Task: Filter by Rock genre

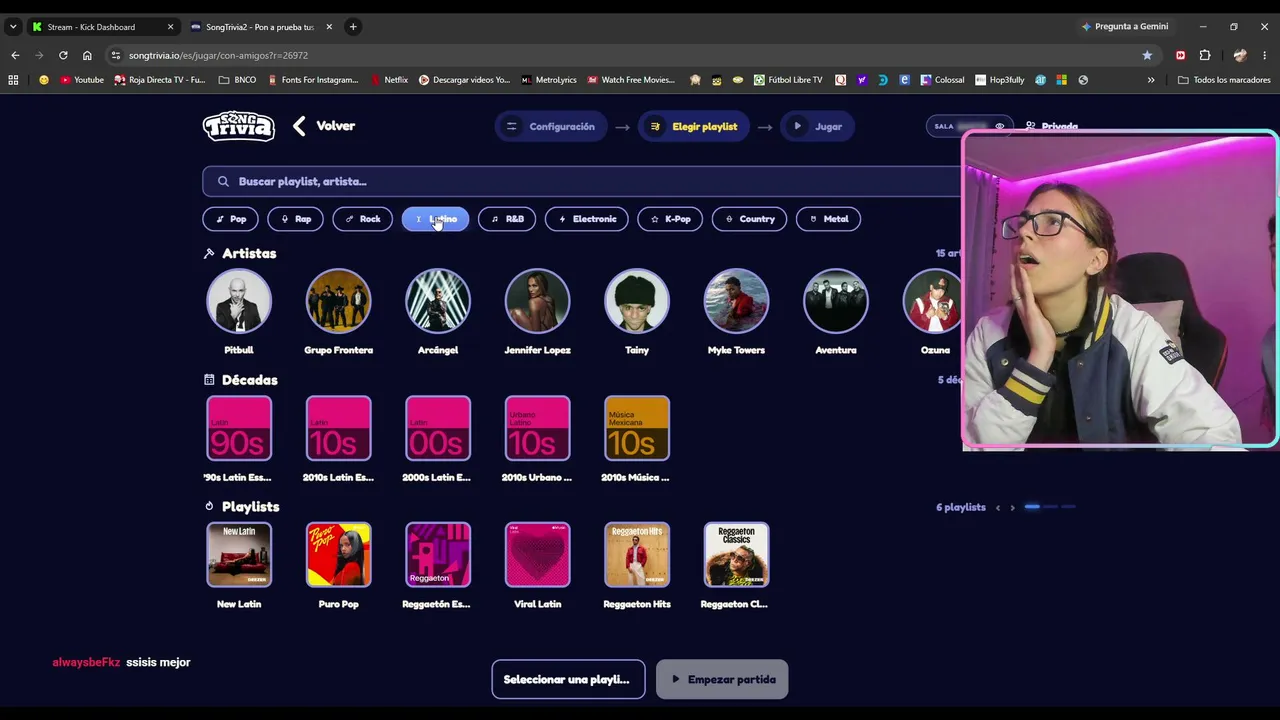Action: point(362,219)
